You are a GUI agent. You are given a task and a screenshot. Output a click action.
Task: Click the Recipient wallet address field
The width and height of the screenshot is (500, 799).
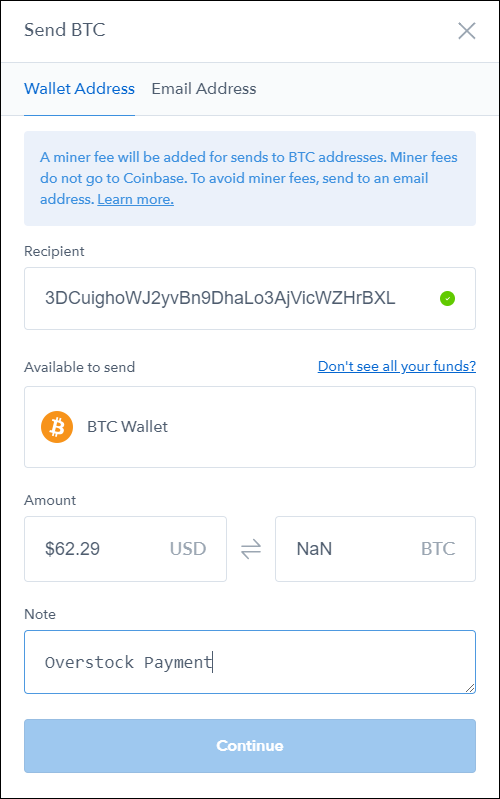(250, 299)
